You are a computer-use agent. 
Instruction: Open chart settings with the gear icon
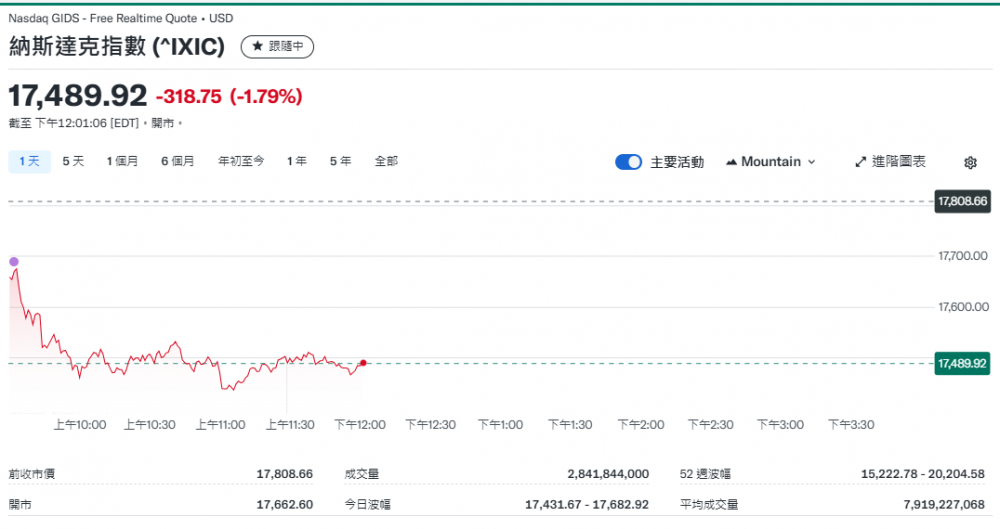pos(969,162)
